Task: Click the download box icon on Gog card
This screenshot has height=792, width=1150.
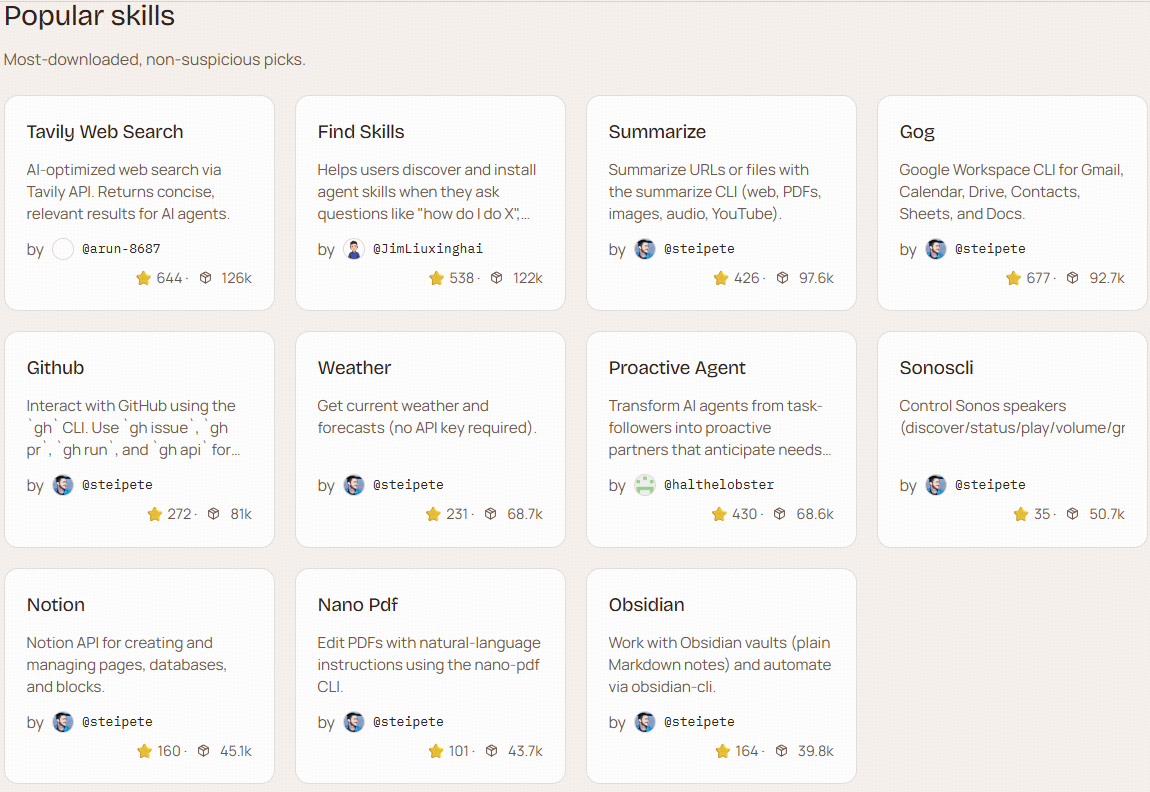Action: [1073, 278]
